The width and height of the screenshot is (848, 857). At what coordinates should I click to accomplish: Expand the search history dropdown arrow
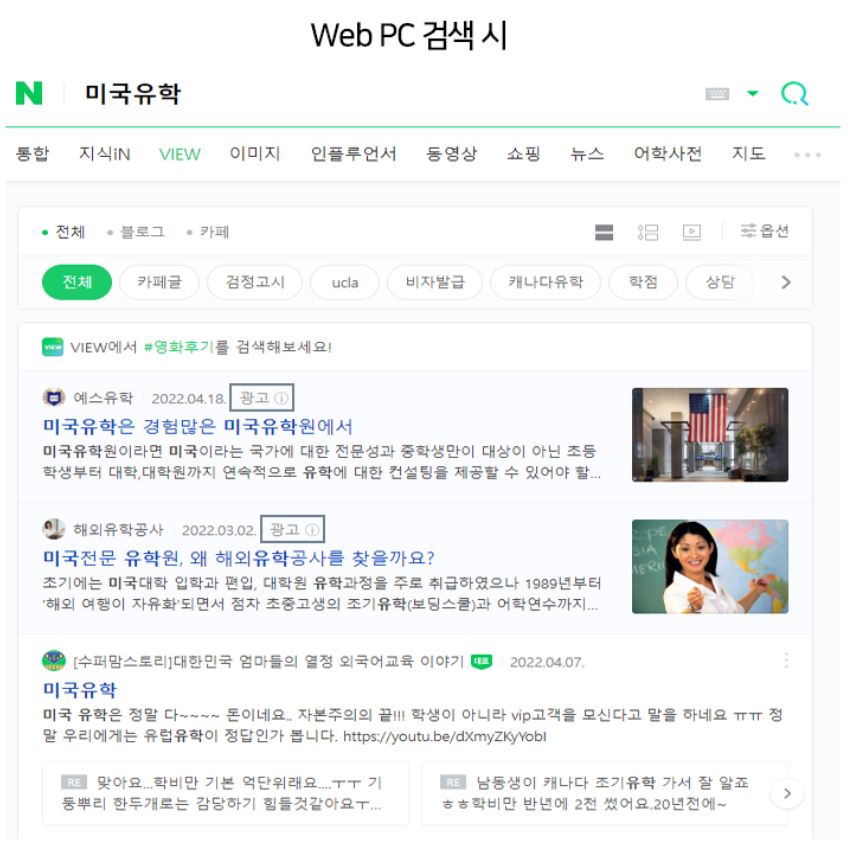753,93
